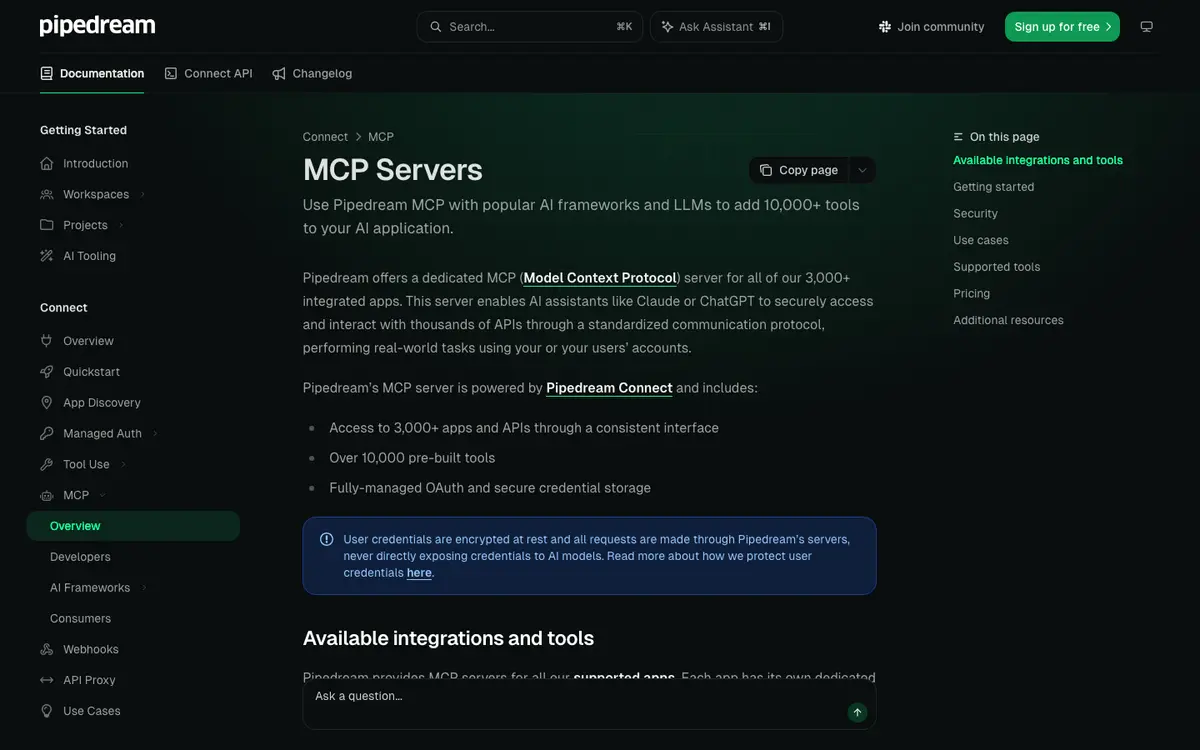Open the Pipedream Connect link

coord(609,388)
